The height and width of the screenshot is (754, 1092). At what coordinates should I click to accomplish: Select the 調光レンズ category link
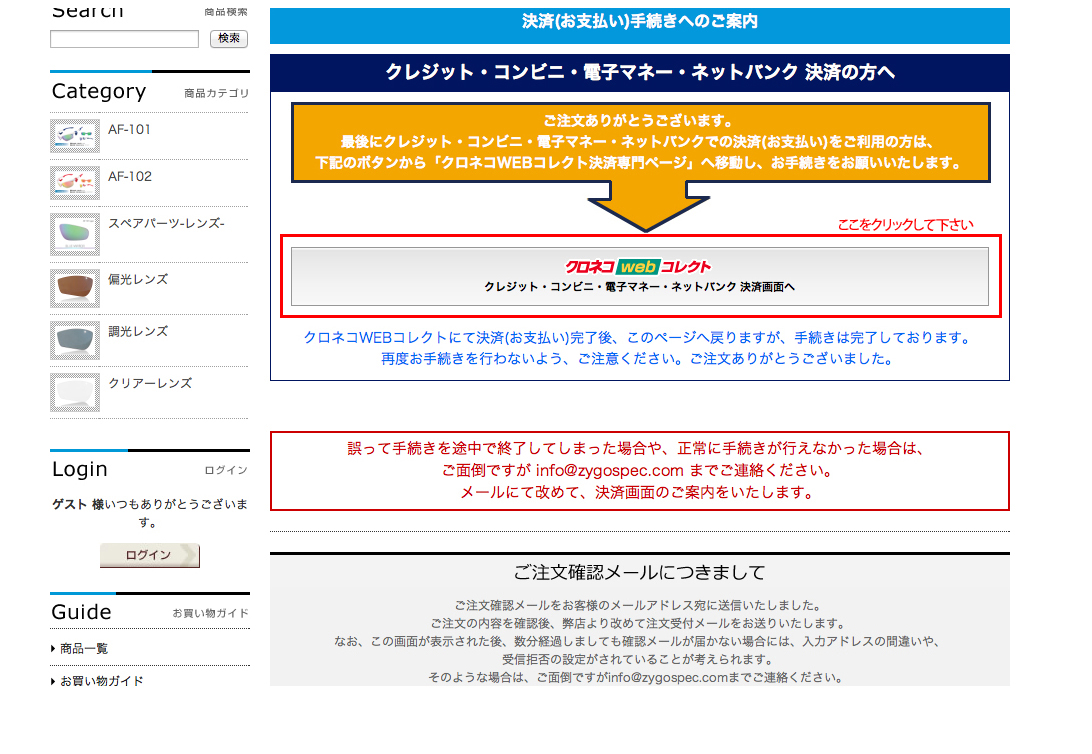pos(138,331)
